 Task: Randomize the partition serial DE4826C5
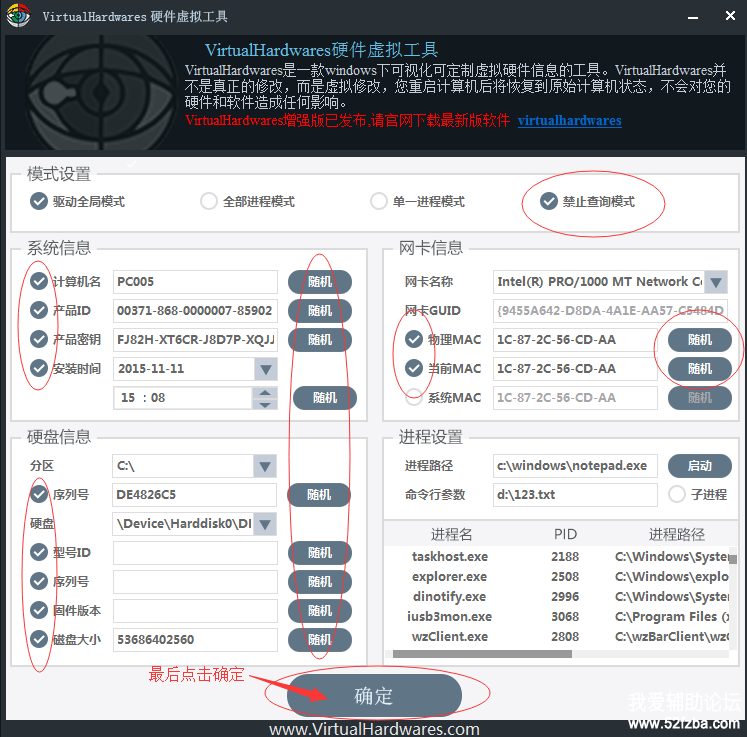pyautogui.click(x=319, y=495)
